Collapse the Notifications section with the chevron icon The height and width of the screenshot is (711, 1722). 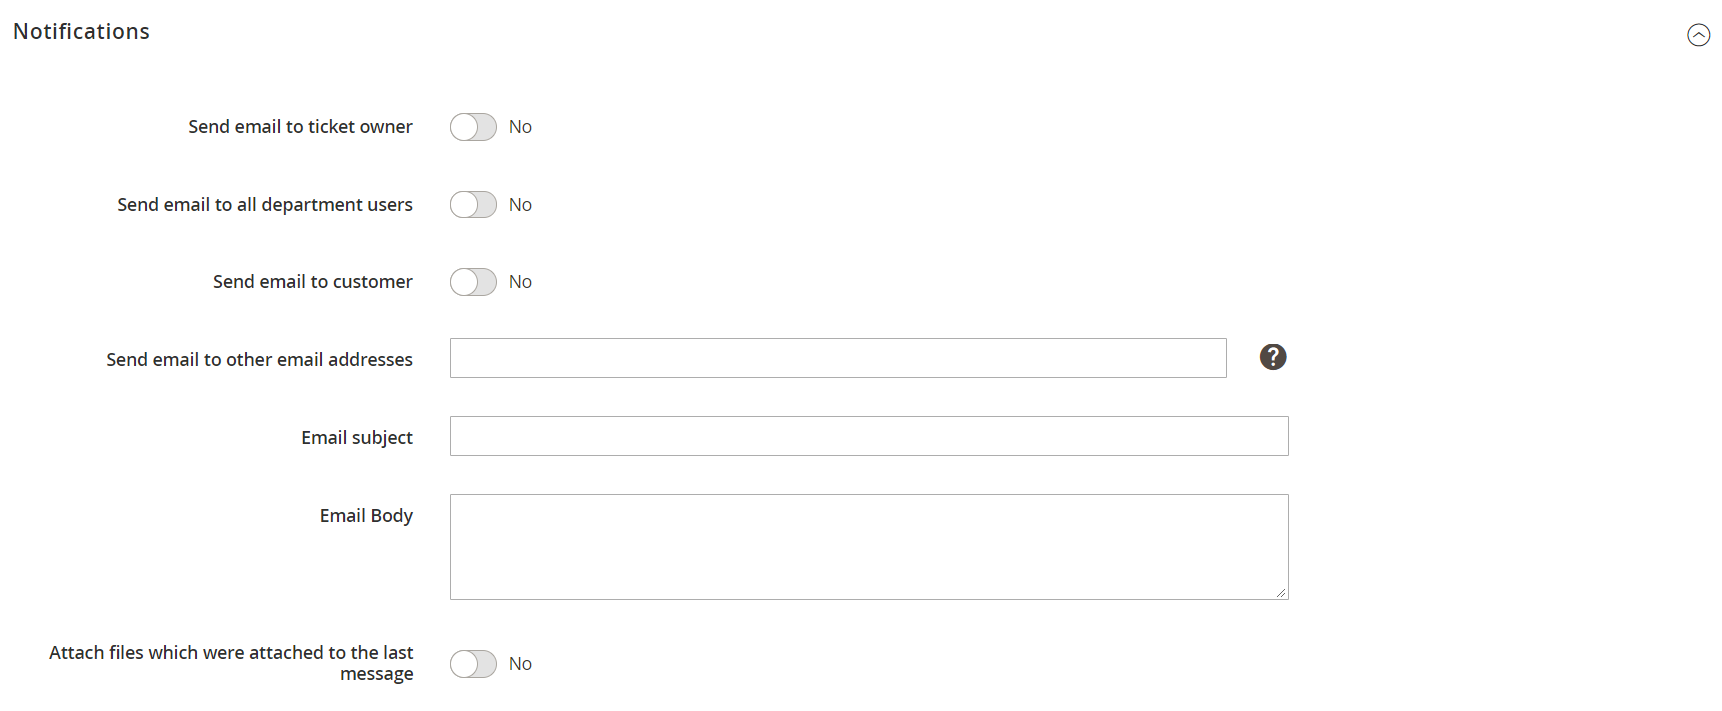click(x=1698, y=35)
